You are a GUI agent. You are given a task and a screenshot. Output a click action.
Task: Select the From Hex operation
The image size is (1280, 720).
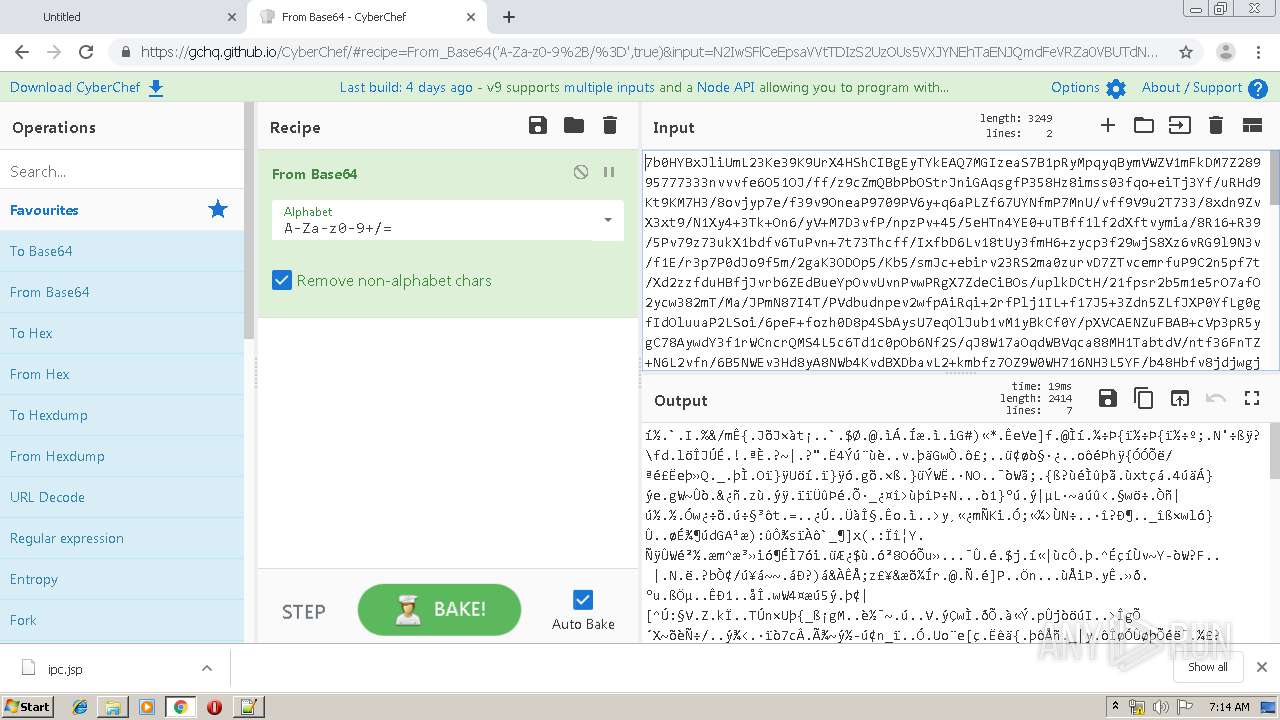pyautogui.click(x=122, y=374)
